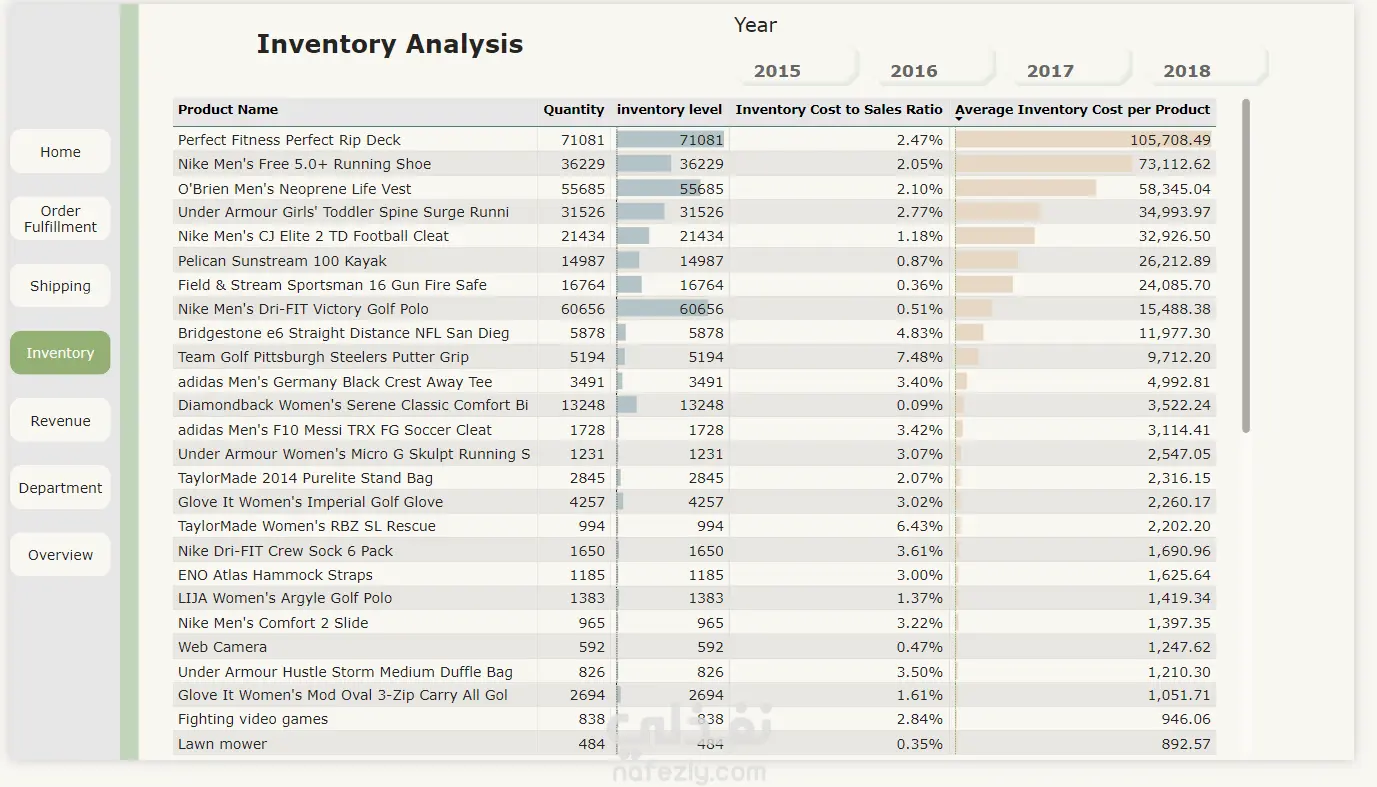Go to the Home page

[60, 152]
